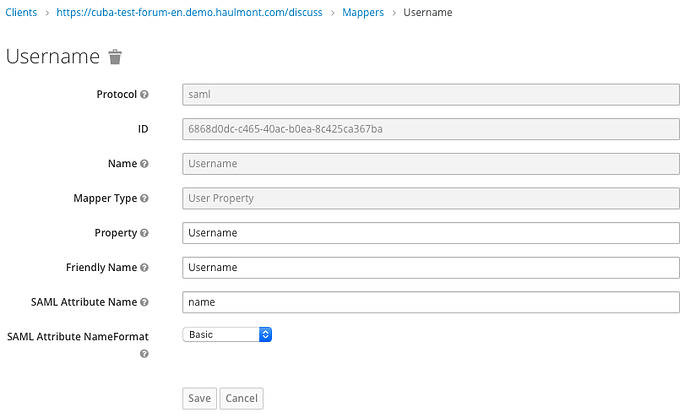The height and width of the screenshot is (418, 690).
Task: Delete the Username mapper via trash icon
Action: (x=115, y=57)
